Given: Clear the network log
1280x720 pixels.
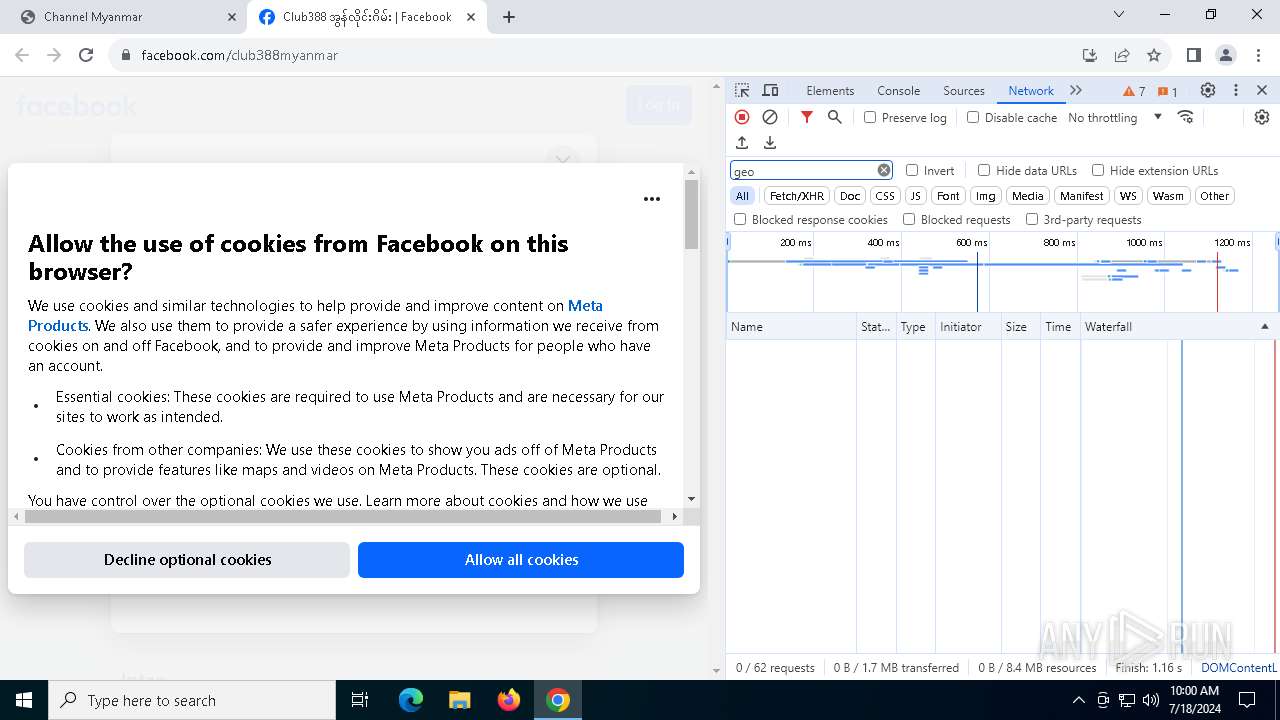Looking at the screenshot, I should 770,117.
